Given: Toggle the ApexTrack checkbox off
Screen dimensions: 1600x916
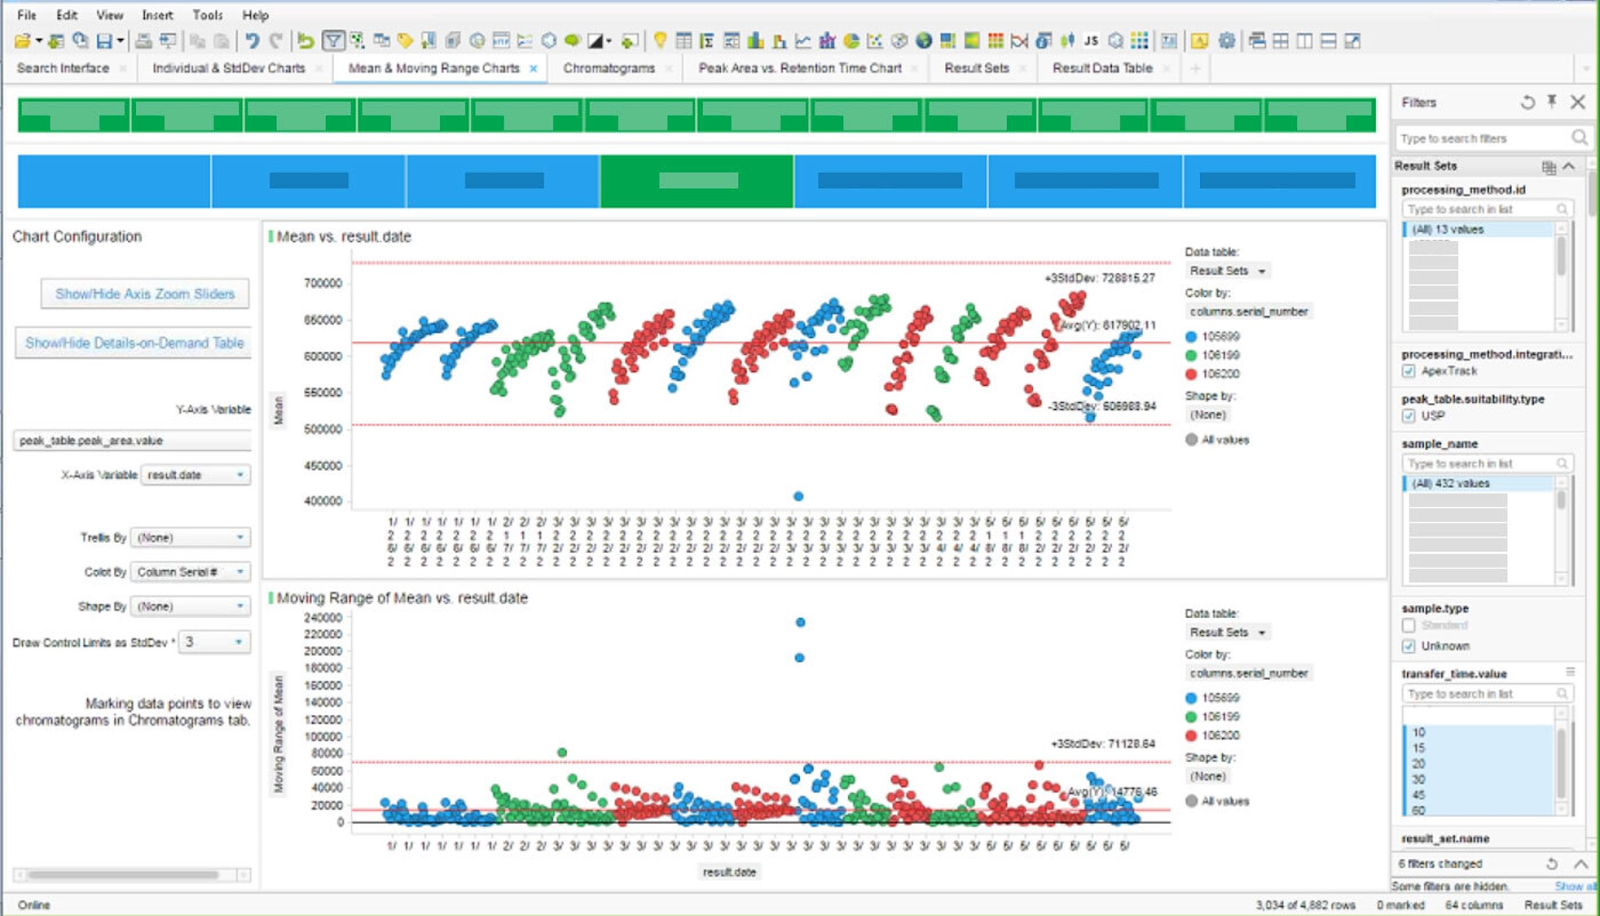Looking at the screenshot, I should (1409, 371).
